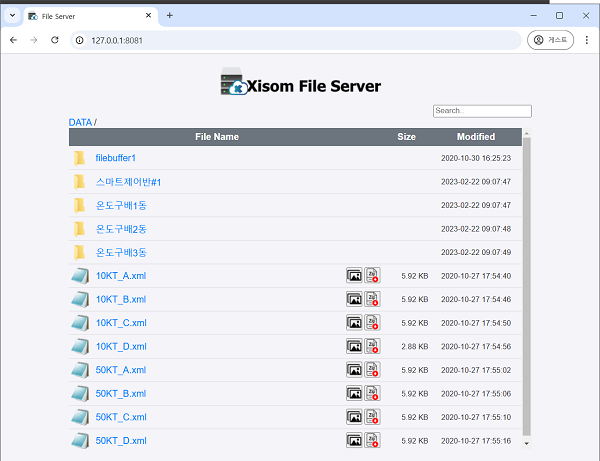Open a new browser tab
This screenshot has width=600, height=461.
tap(170, 16)
